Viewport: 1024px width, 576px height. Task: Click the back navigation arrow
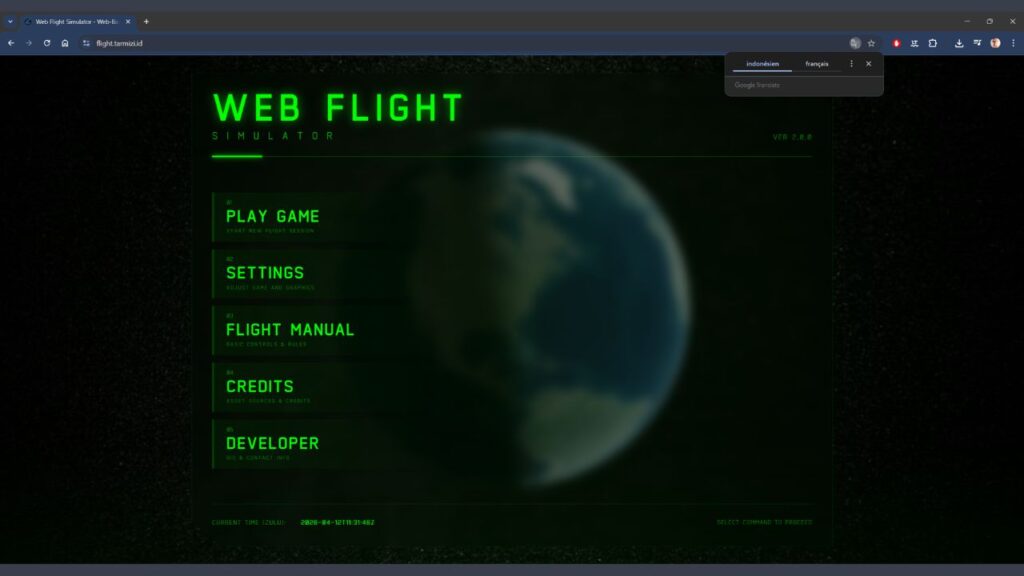click(x=10, y=43)
